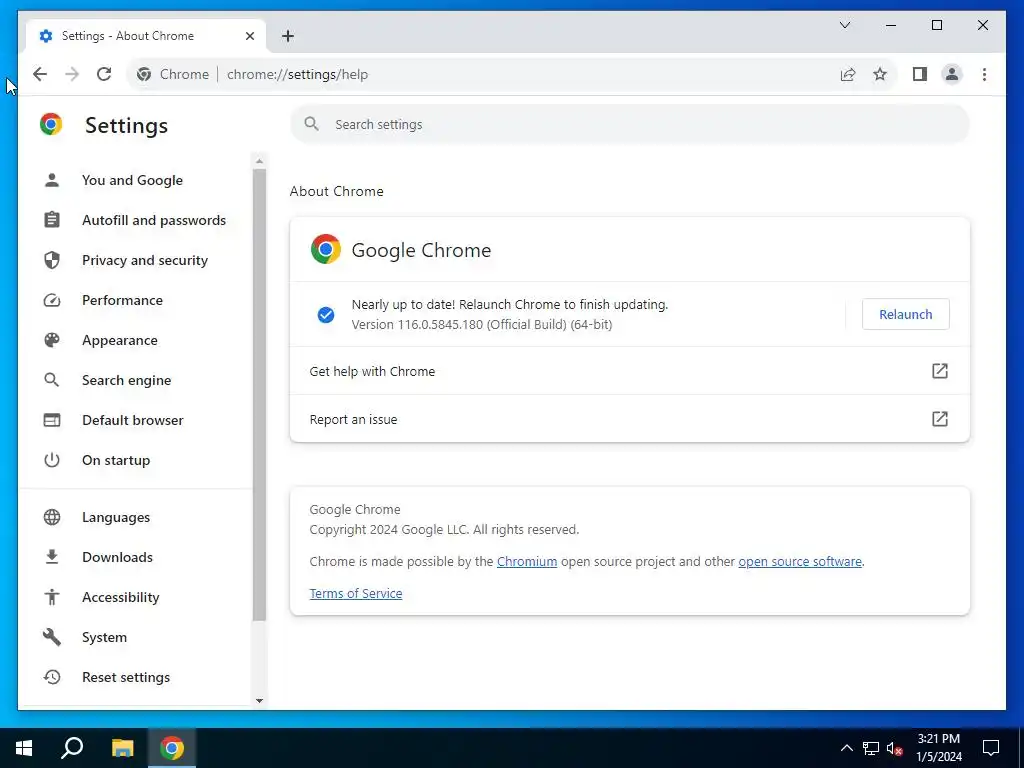Open Languages settings
The height and width of the screenshot is (768, 1024).
pyautogui.click(x=116, y=517)
